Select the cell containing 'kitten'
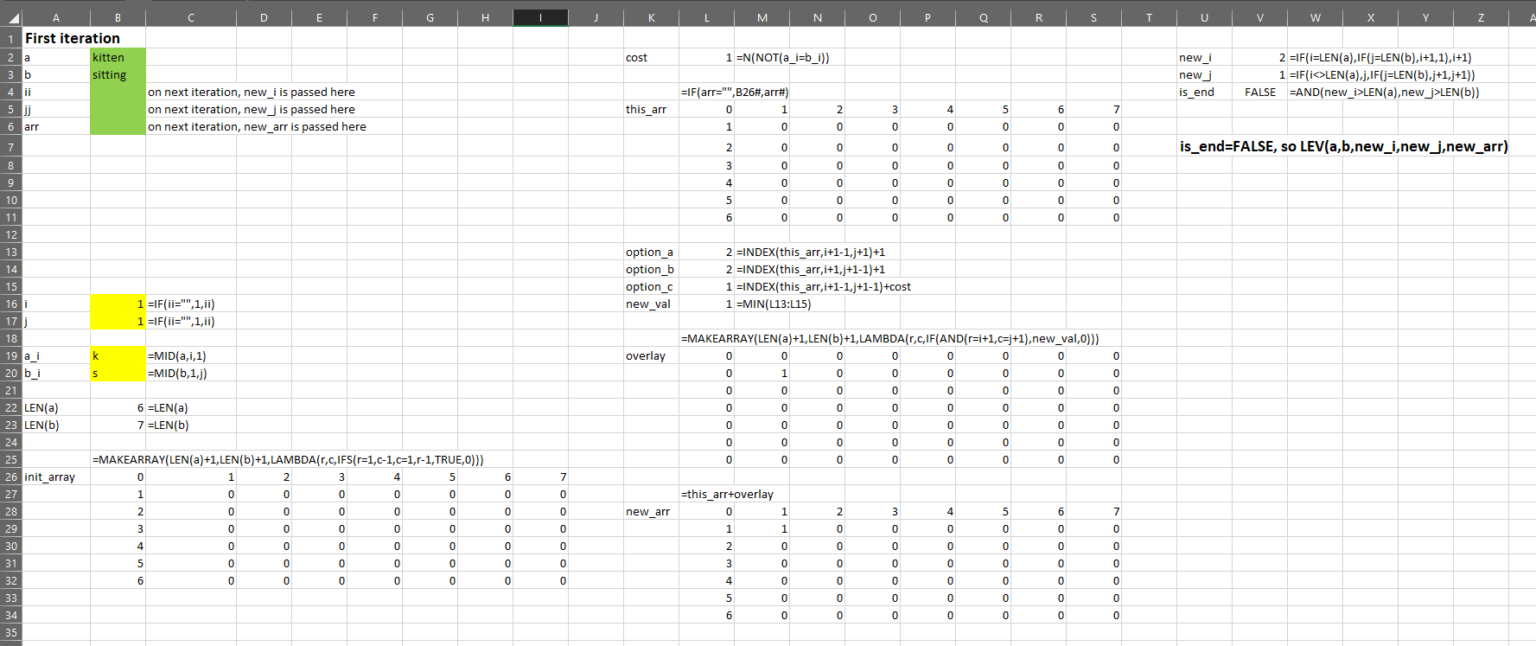The height and width of the screenshot is (646, 1536). click(x=117, y=57)
